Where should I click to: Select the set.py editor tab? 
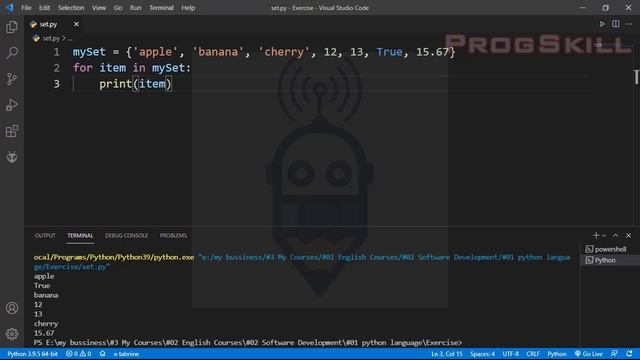54,24
